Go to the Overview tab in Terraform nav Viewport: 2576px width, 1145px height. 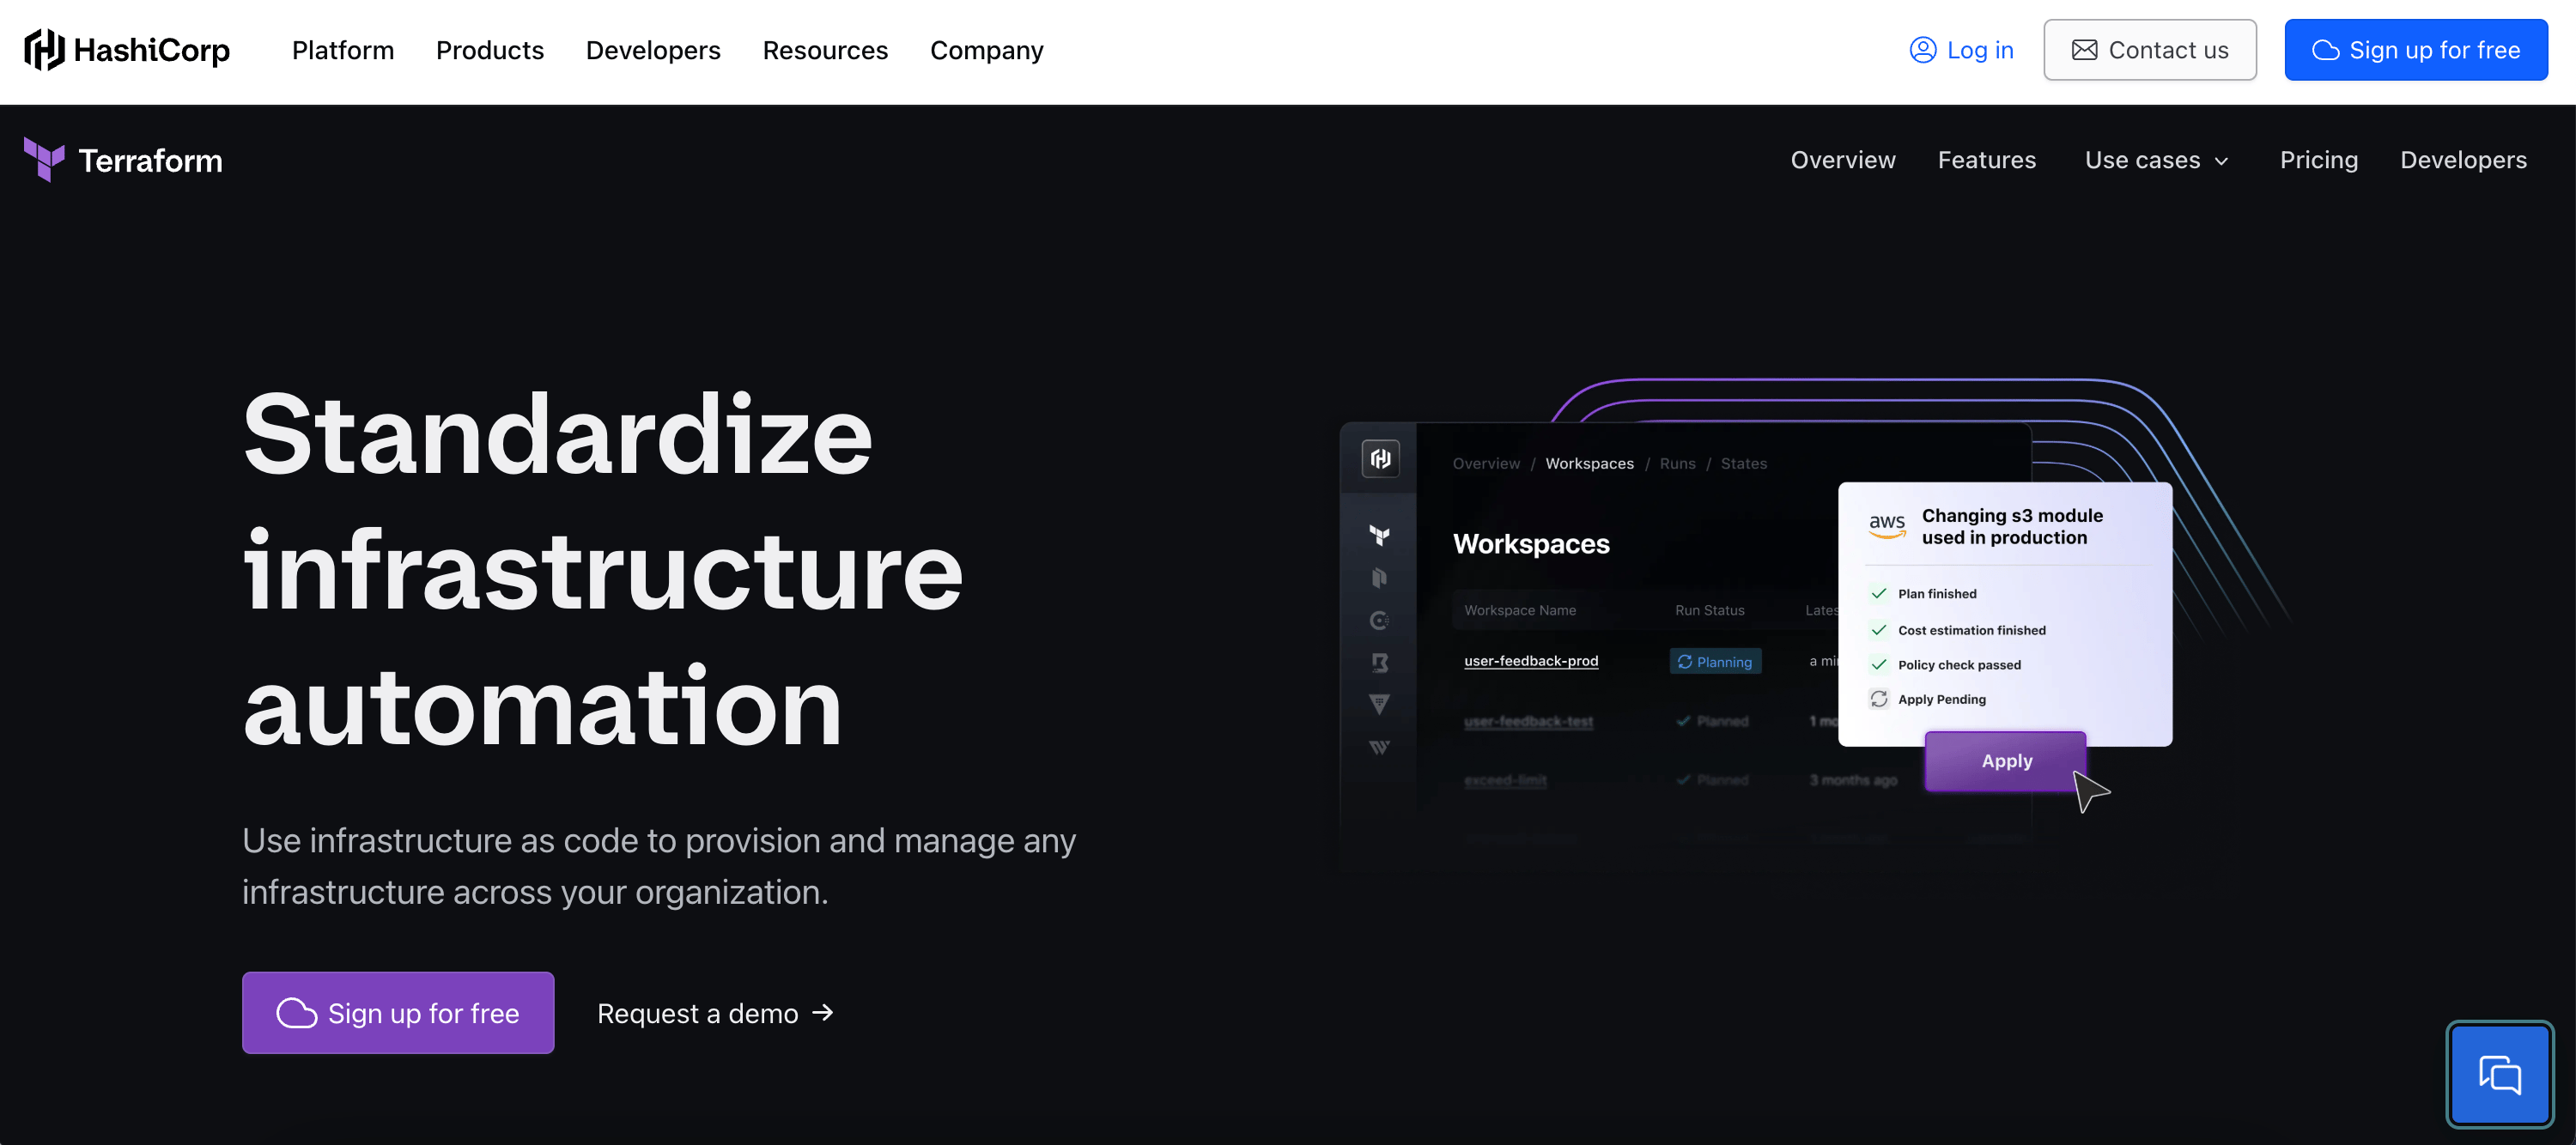pos(1842,160)
